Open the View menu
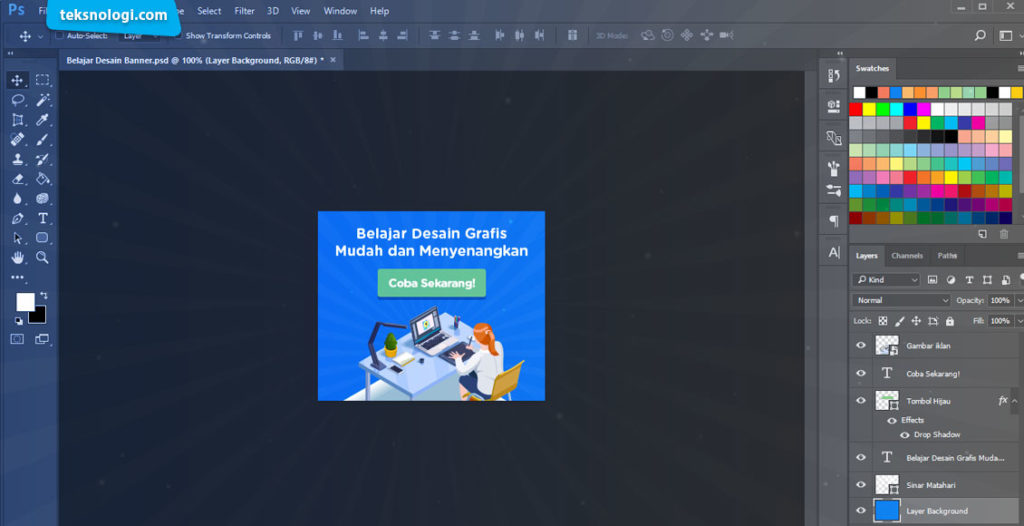The width and height of the screenshot is (1024, 526). tap(300, 11)
